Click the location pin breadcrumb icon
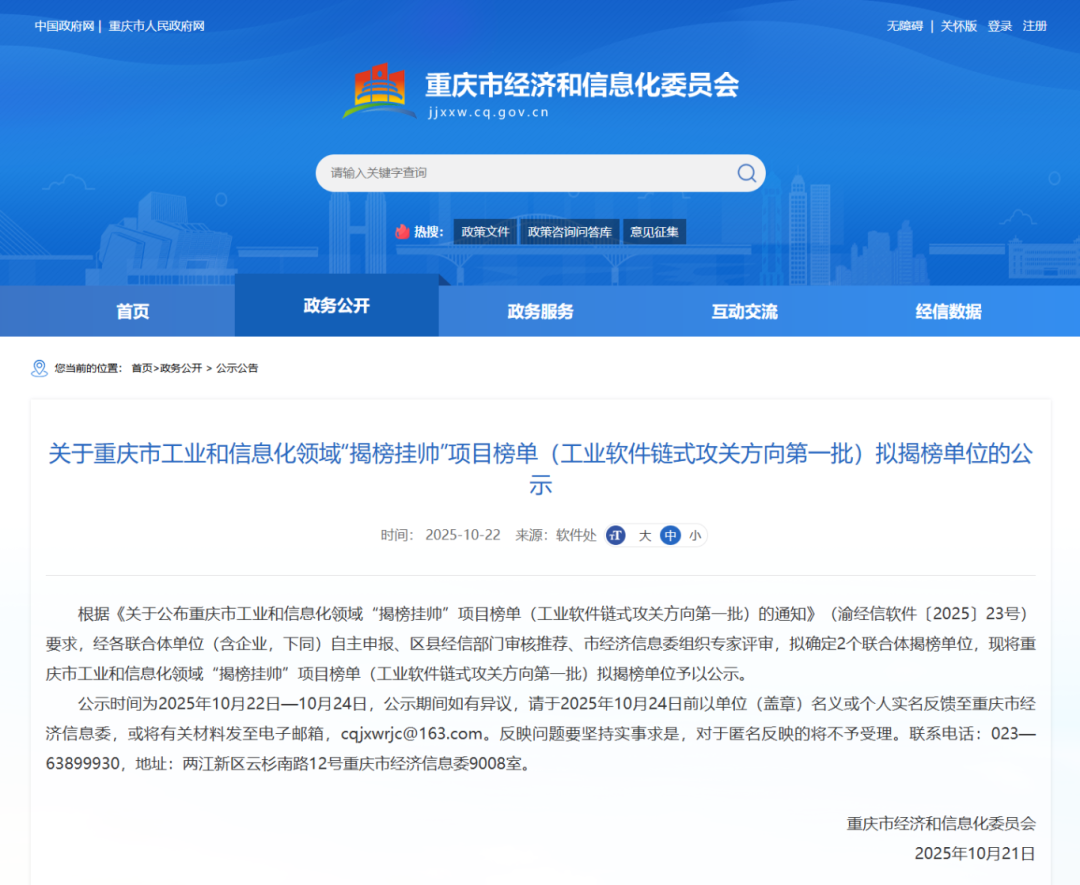1080x885 pixels. point(39,368)
